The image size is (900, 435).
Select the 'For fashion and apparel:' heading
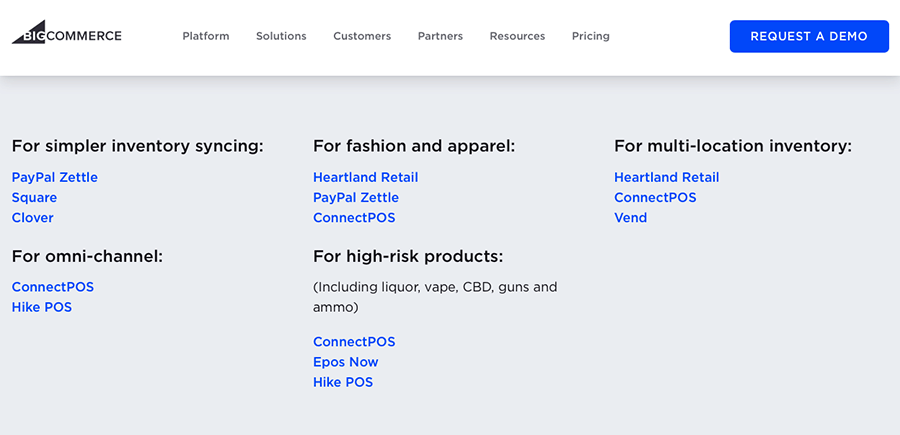[x=414, y=146]
